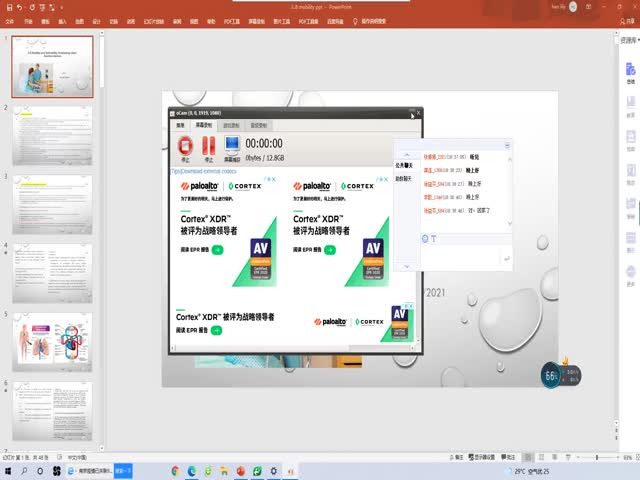The width and height of the screenshot is (640, 480).
Task: Switch to the 助教聊天 chat channel
Action: (403, 179)
